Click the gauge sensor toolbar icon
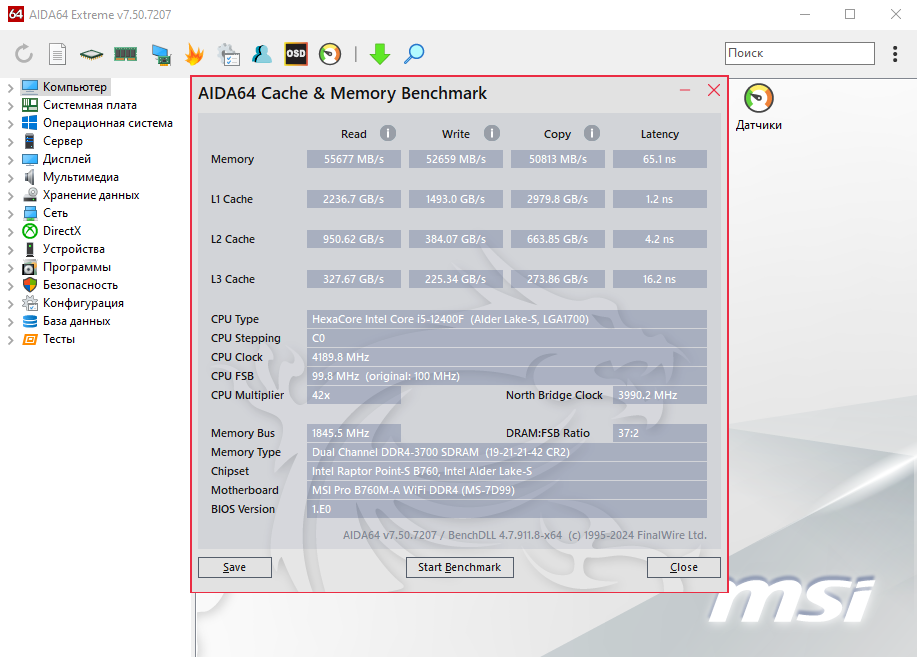This screenshot has width=917, height=657. pyautogui.click(x=330, y=54)
